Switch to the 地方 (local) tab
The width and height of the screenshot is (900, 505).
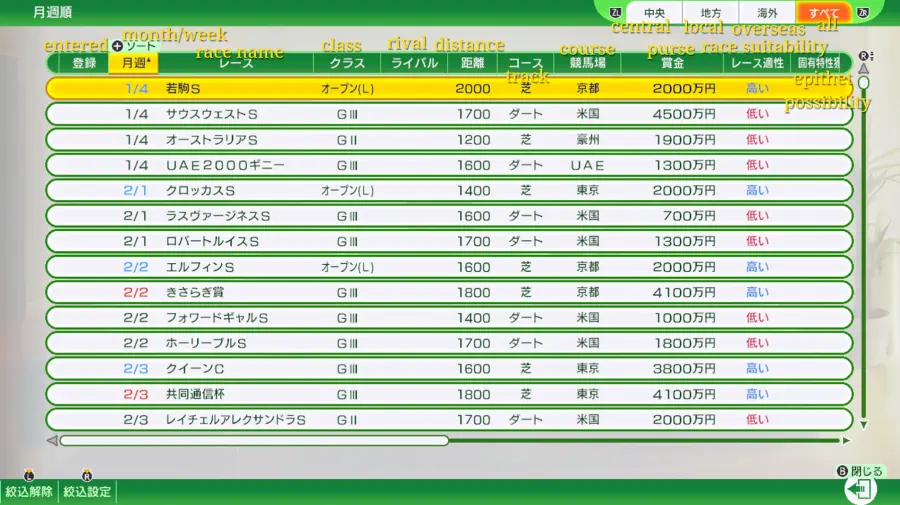click(x=711, y=13)
